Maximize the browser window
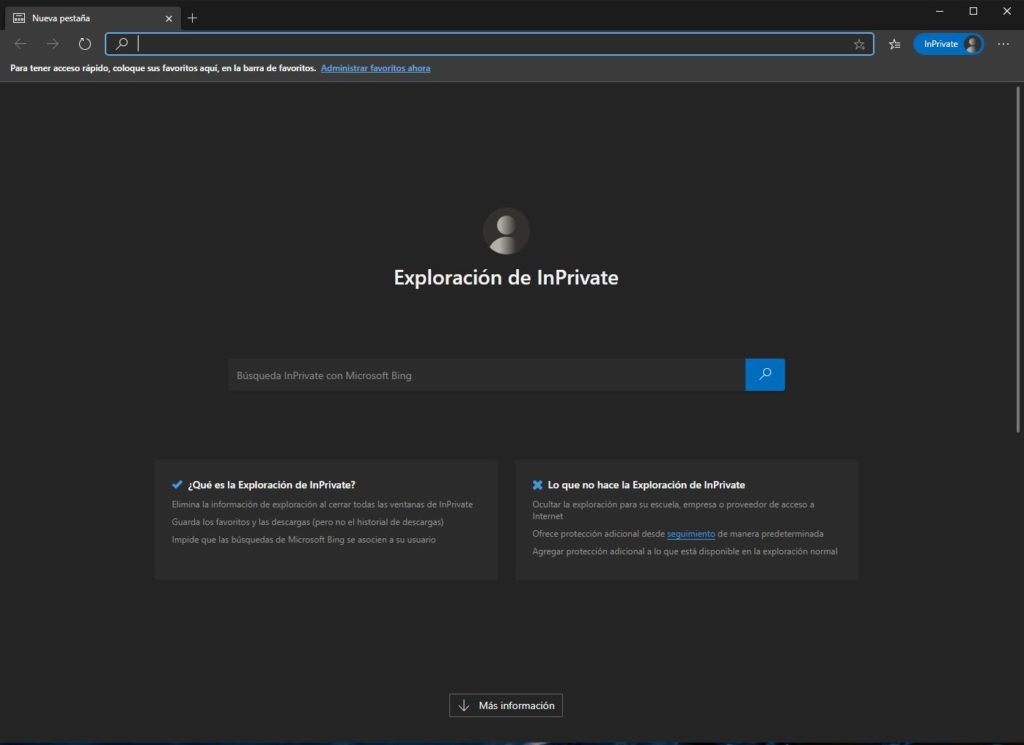Screen dimensions: 1024x745 (973, 11)
